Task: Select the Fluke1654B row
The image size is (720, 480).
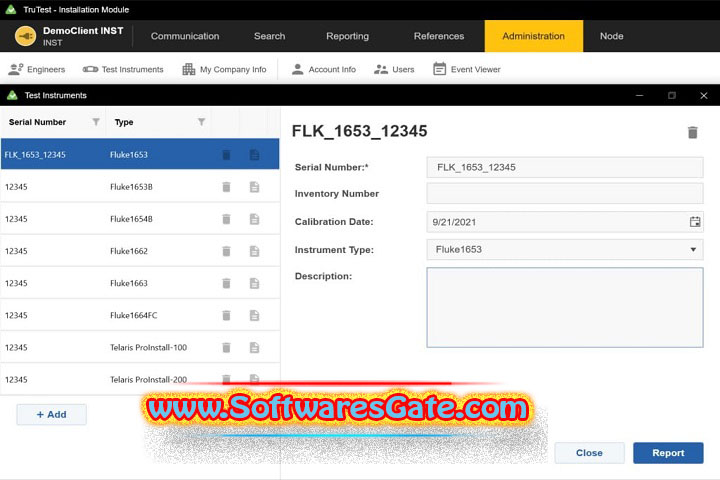Action: tap(140, 219)
